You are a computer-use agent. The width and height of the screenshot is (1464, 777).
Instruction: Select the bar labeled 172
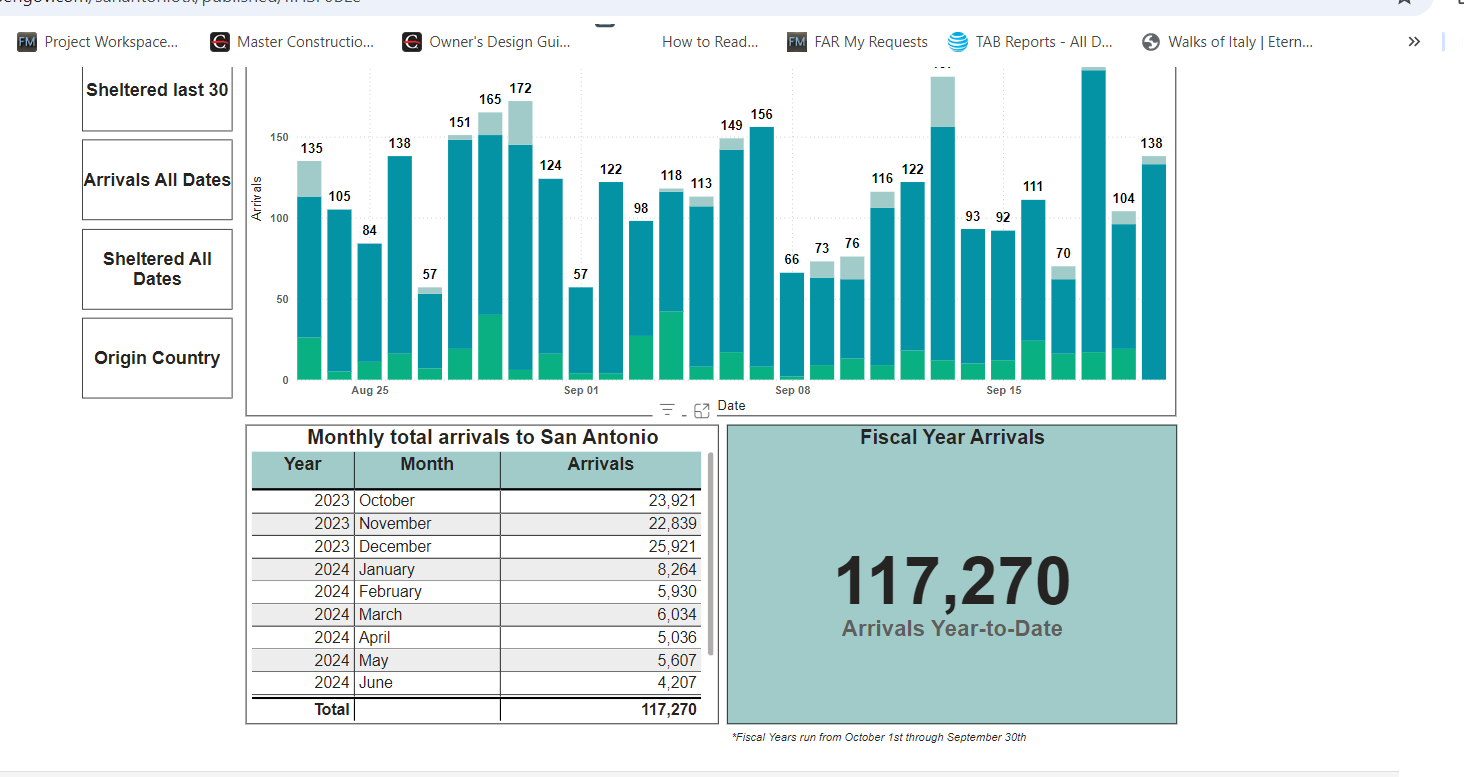pos(520,240)
